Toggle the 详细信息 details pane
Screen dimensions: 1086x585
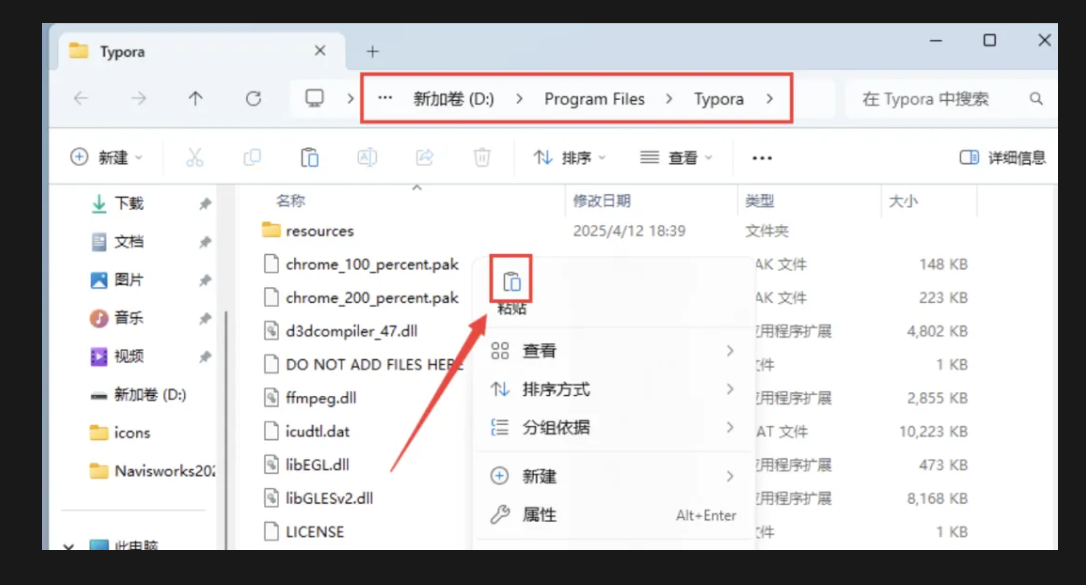point(1002,158)
